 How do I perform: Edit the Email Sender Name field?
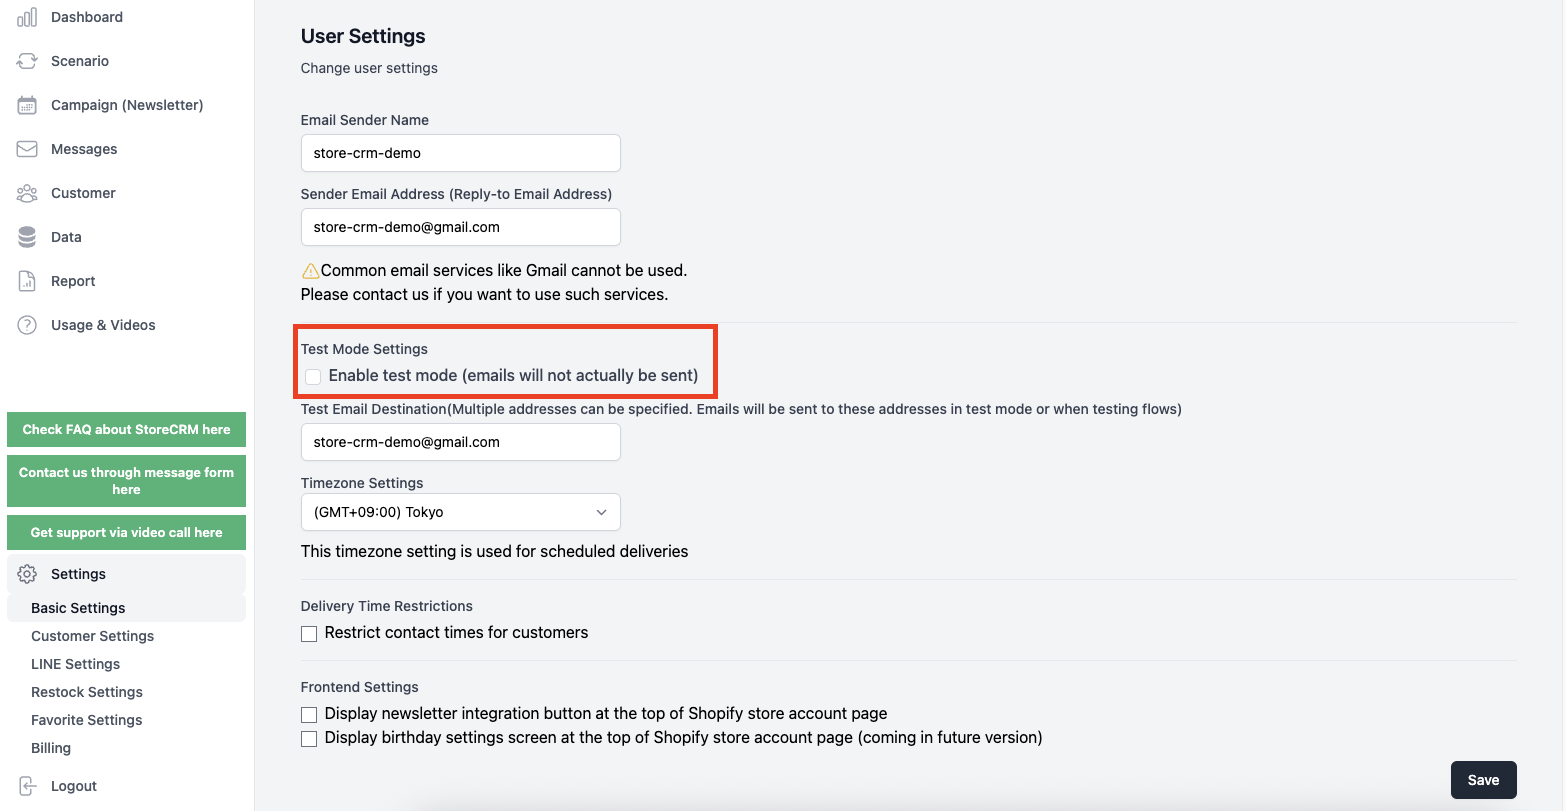(x=460, y=154)
